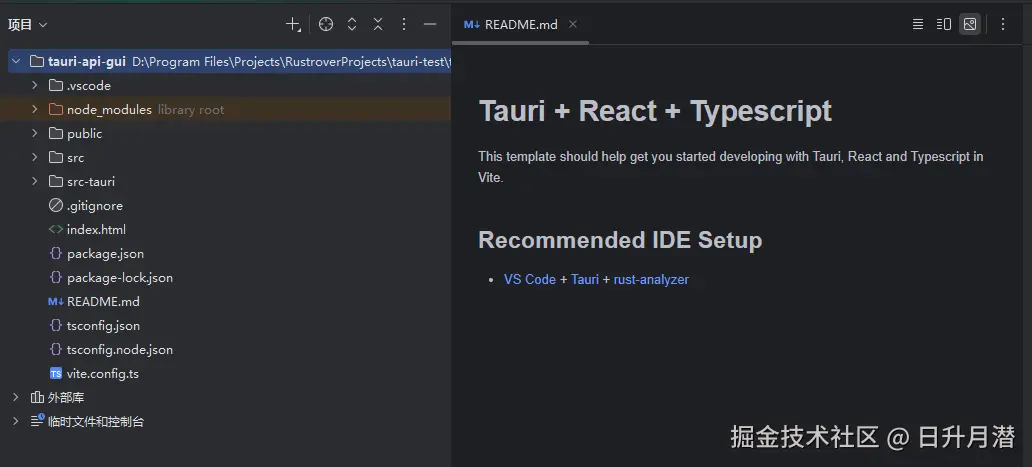Viewport: 1032px width, 467px height.
Task: Click Select Opened File crosshair icon
Action: tap(326, 24)
